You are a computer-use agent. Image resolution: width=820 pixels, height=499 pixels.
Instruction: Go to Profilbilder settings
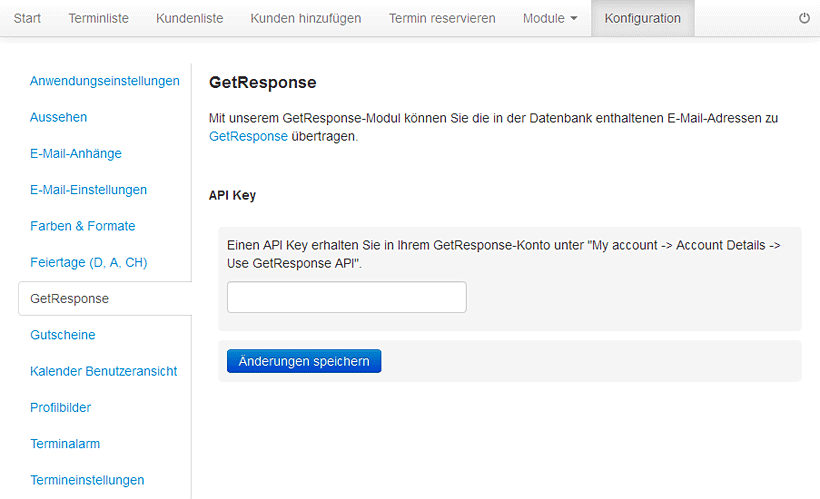61,407
